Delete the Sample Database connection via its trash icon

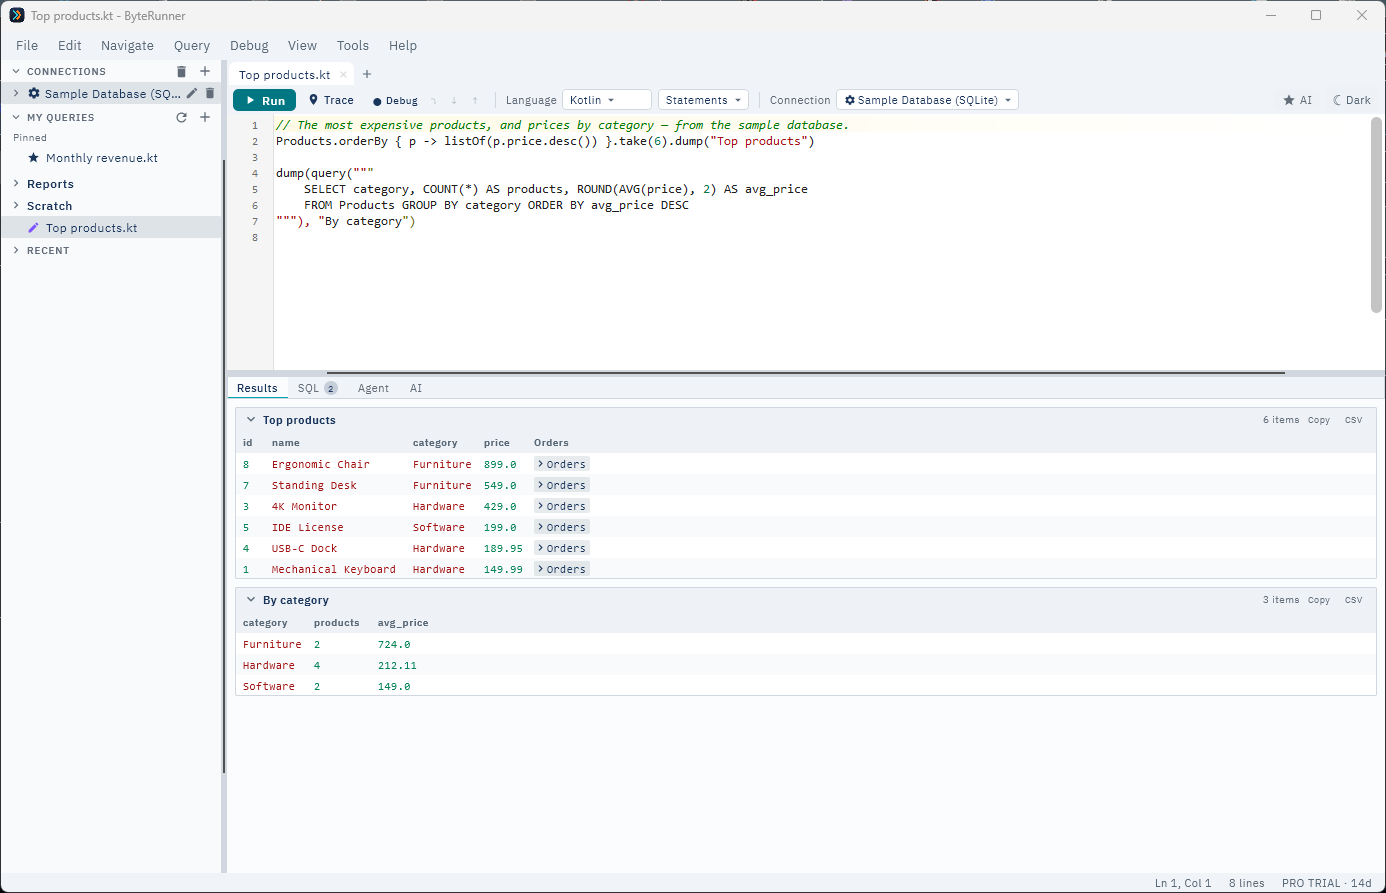pyautogui.click(x=210, y=93)
